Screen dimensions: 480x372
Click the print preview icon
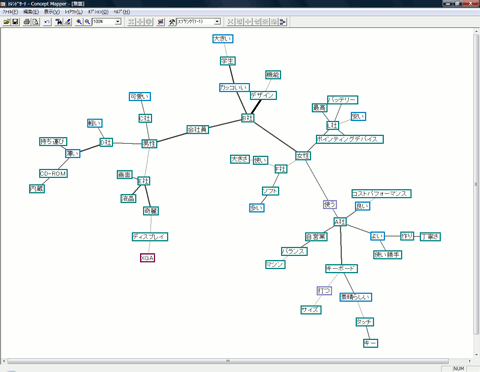(35, 22)
